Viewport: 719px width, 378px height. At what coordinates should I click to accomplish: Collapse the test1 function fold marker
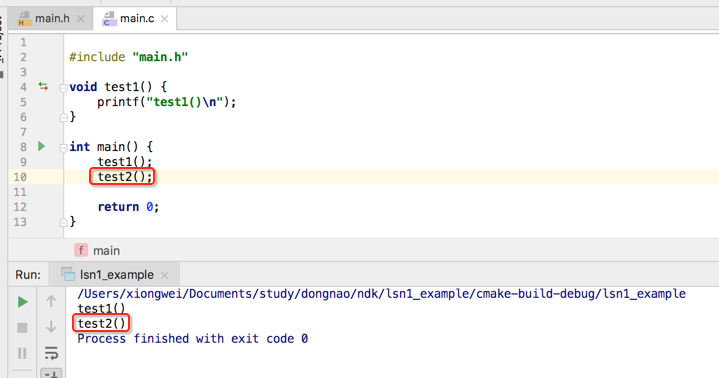click(64, 87)
